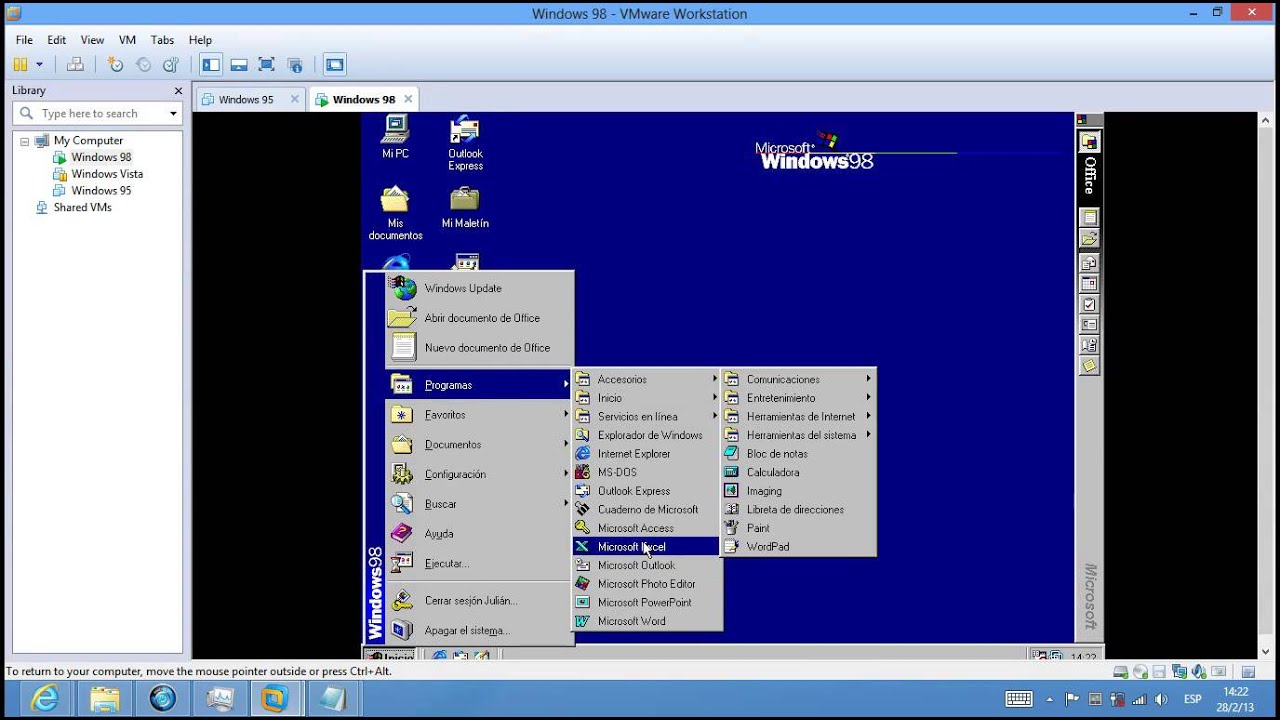
Task: Expand the Documentos submenu
Action: 480,445
